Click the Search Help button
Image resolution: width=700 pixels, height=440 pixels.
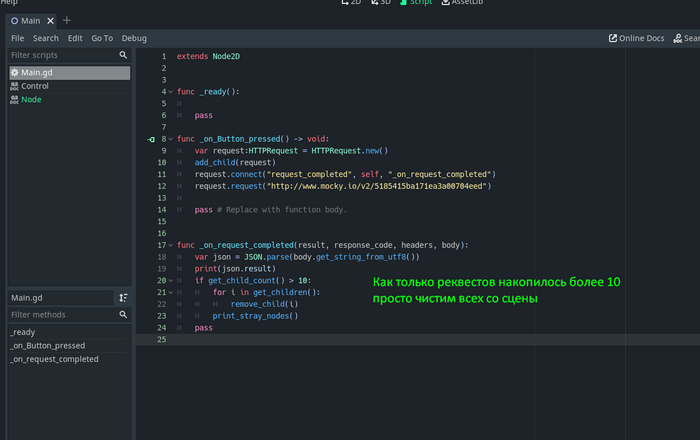[686, 38]
